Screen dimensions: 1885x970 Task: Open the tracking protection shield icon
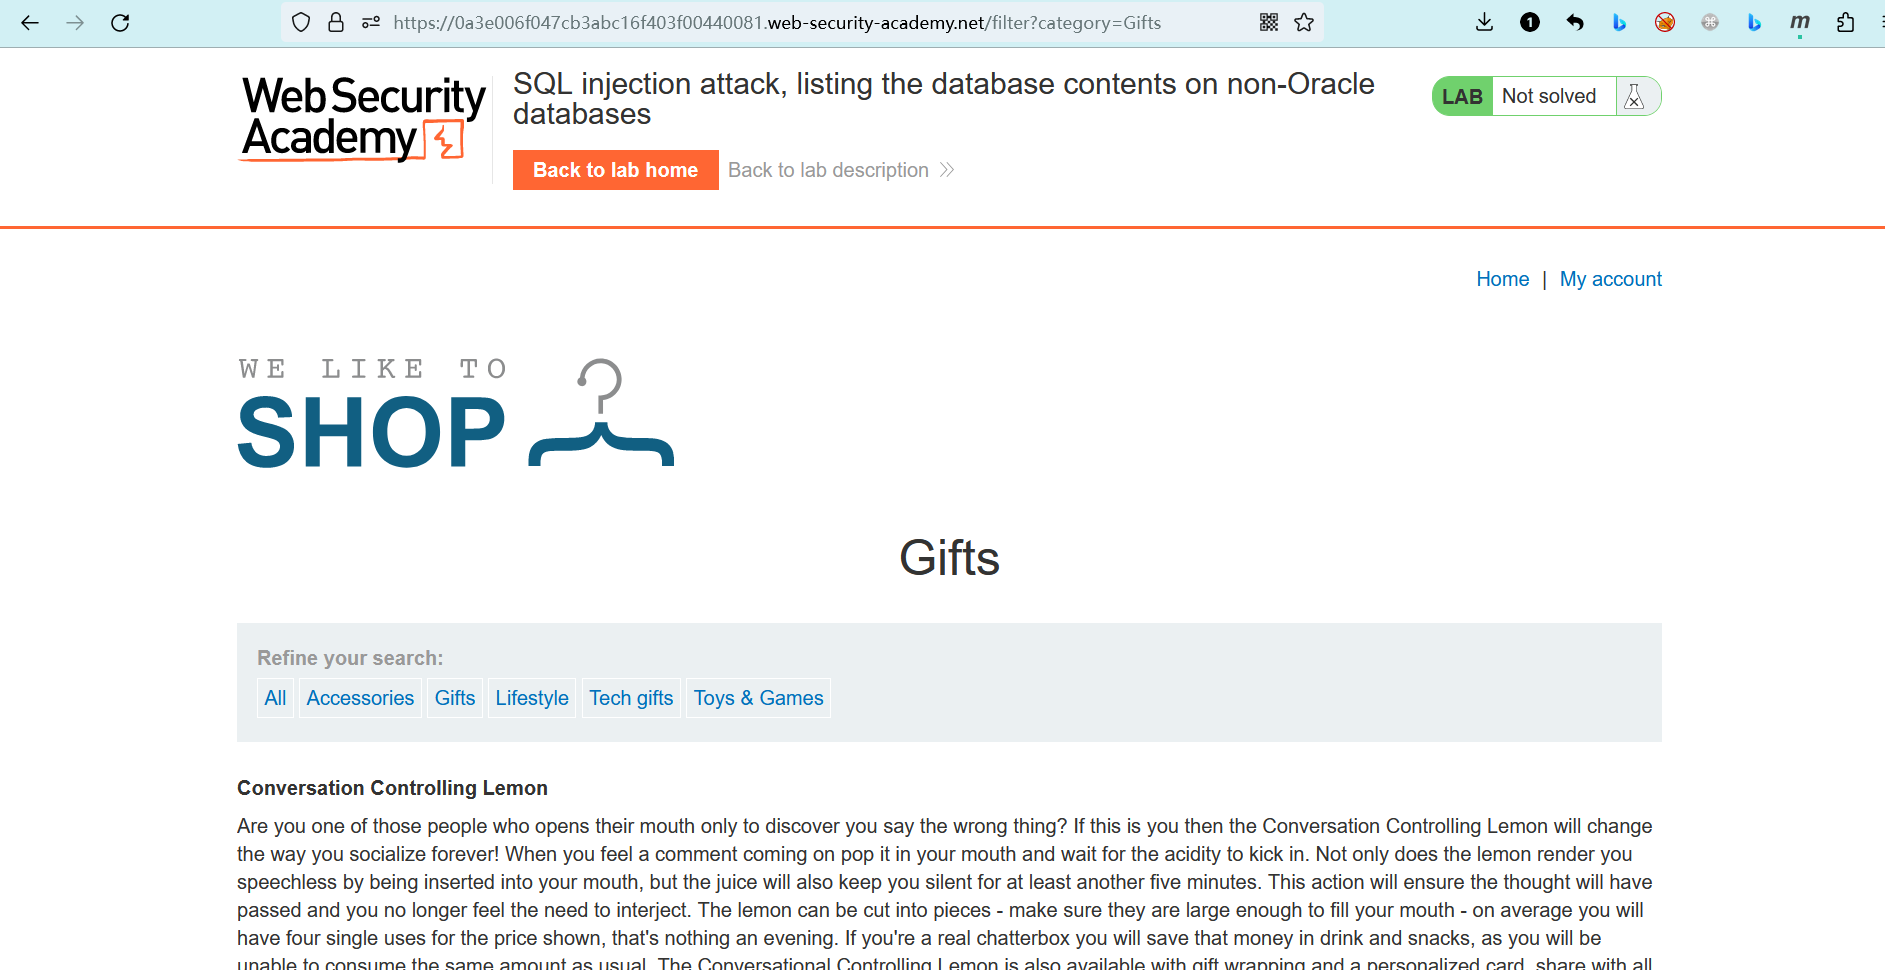pyautogui.click(x=301, y=23)
